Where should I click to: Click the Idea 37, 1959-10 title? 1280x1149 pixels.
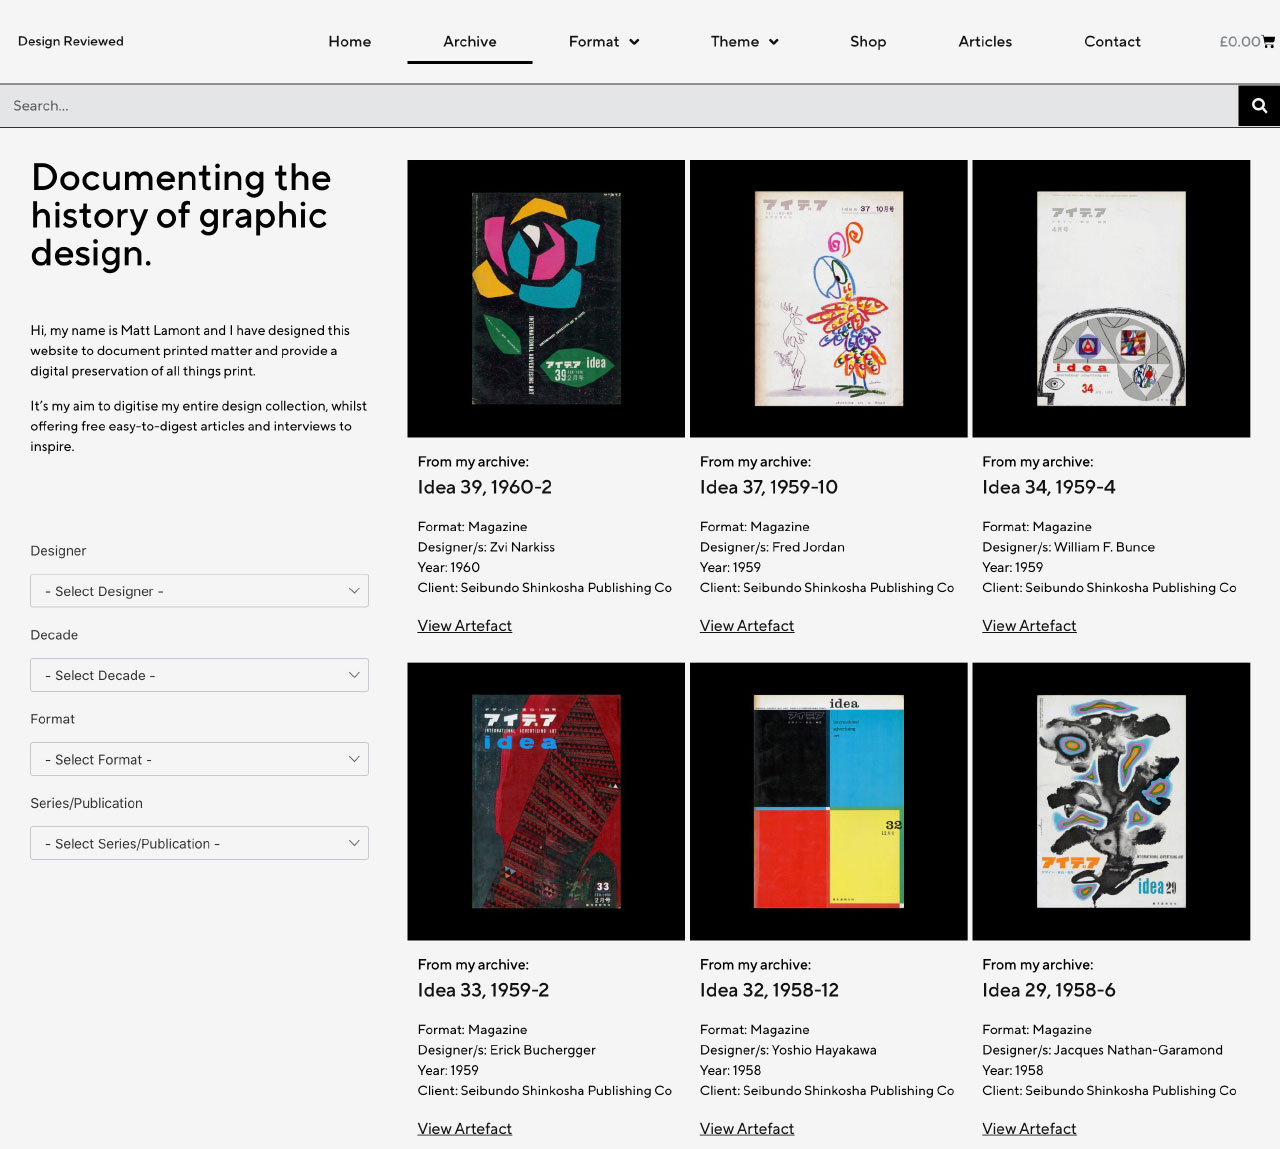point(769,487)
